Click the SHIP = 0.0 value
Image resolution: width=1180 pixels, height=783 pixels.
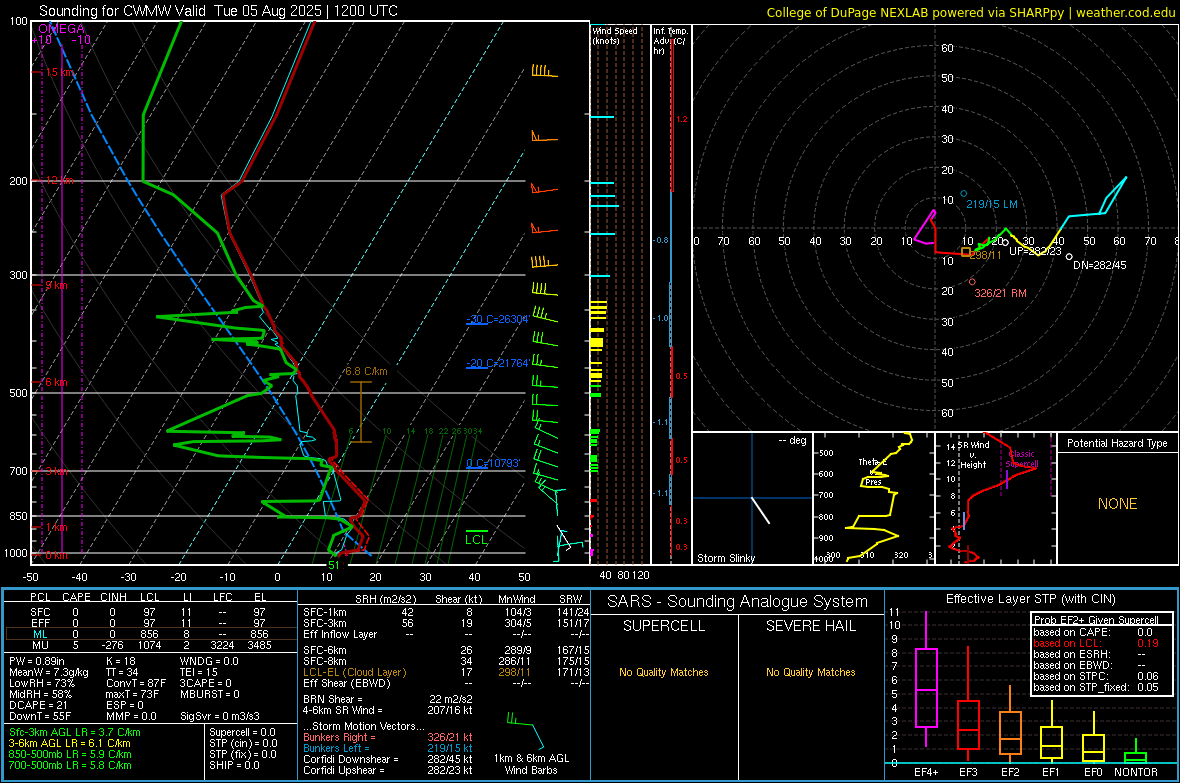(x=234, y=765)
